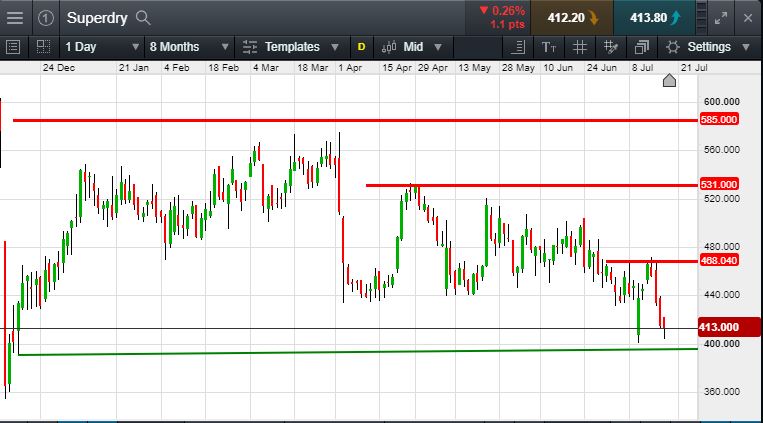This screenshot has width=763, height=423.
Task: Click the 24 Dec date label
Action: click(59, 68)
